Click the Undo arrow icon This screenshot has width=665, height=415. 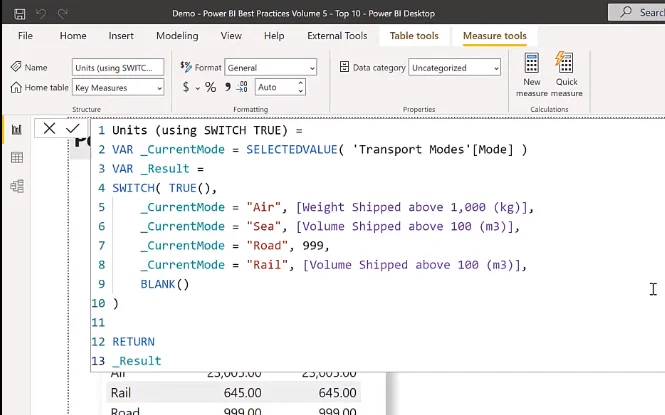click(41, 14)
